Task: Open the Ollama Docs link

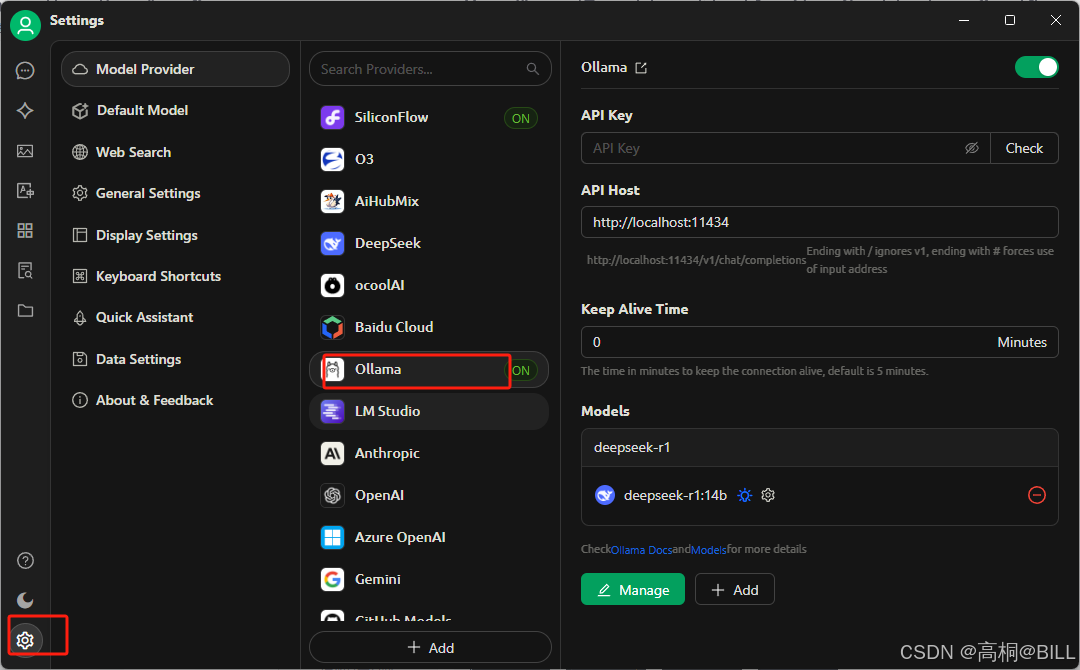Action: [641, 549]
